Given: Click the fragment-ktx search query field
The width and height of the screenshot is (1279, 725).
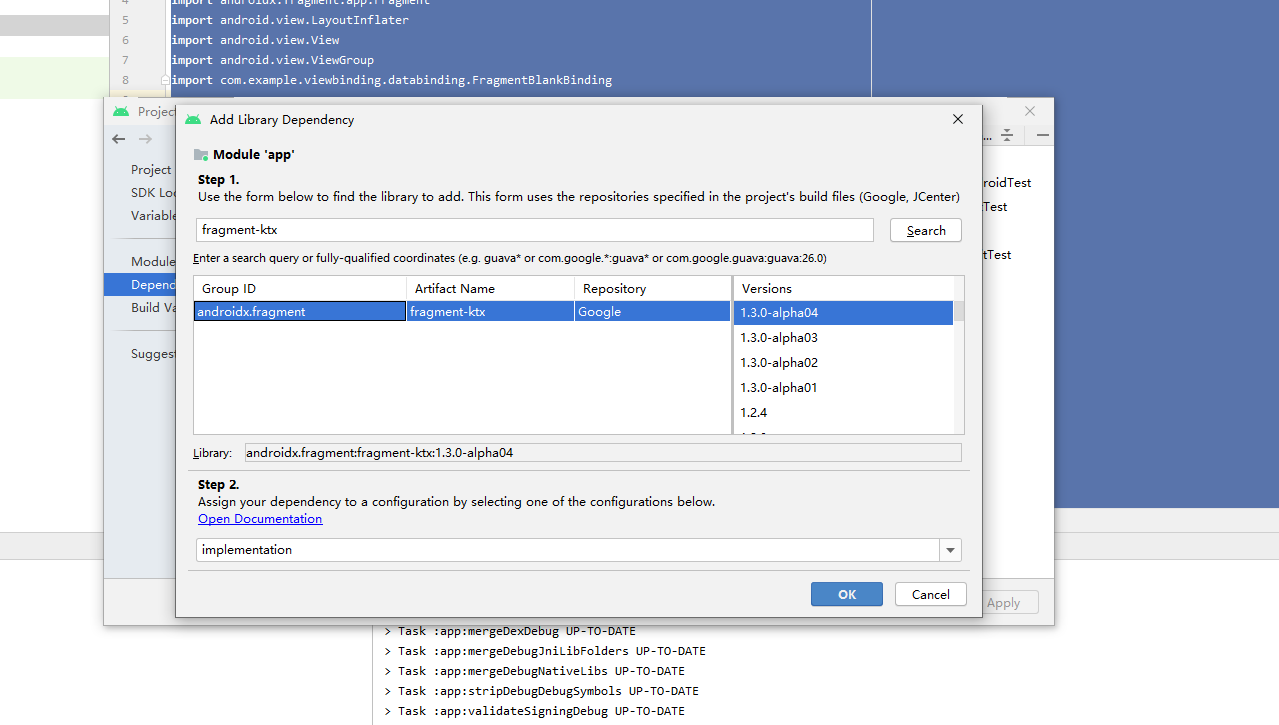Looking at the screenshot, I should coord(535,230).
